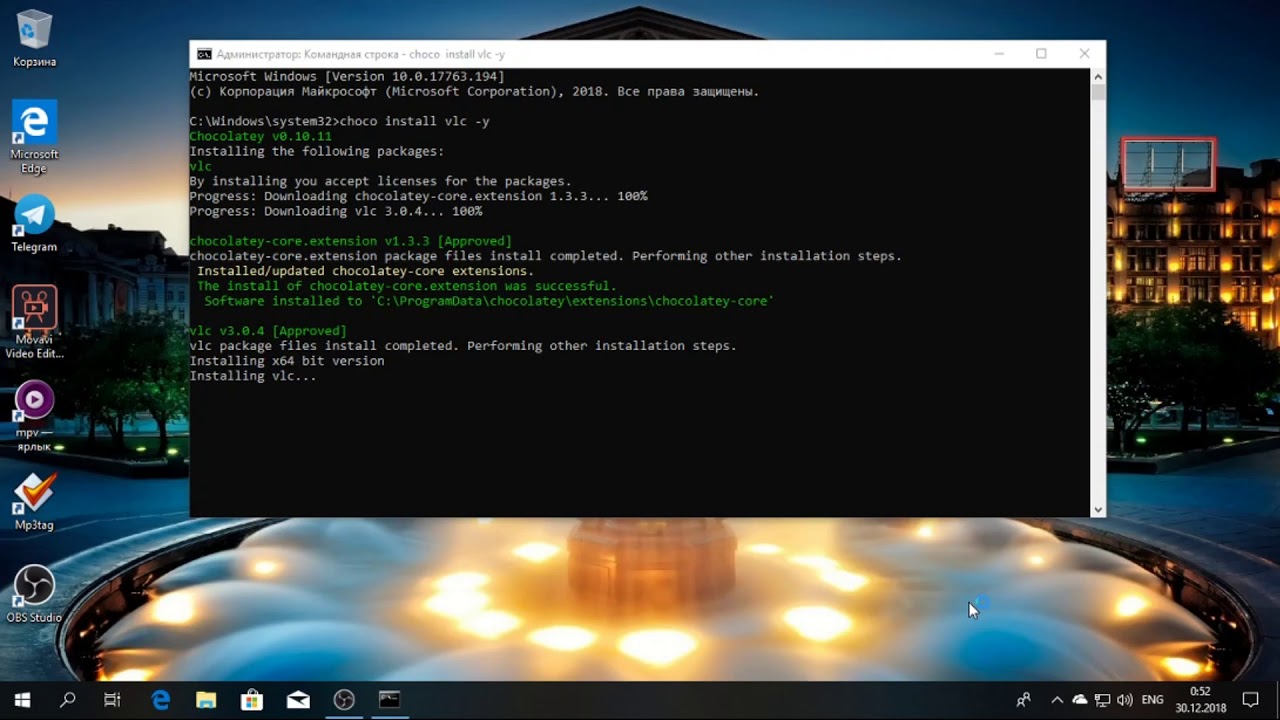Click the console vertical scrollbar thumb
Screen dimensions: 1280x720
[x=1098, y=93]
